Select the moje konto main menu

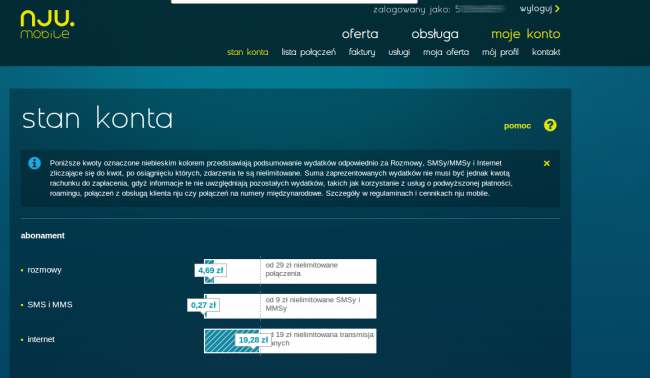click(526, 34)
